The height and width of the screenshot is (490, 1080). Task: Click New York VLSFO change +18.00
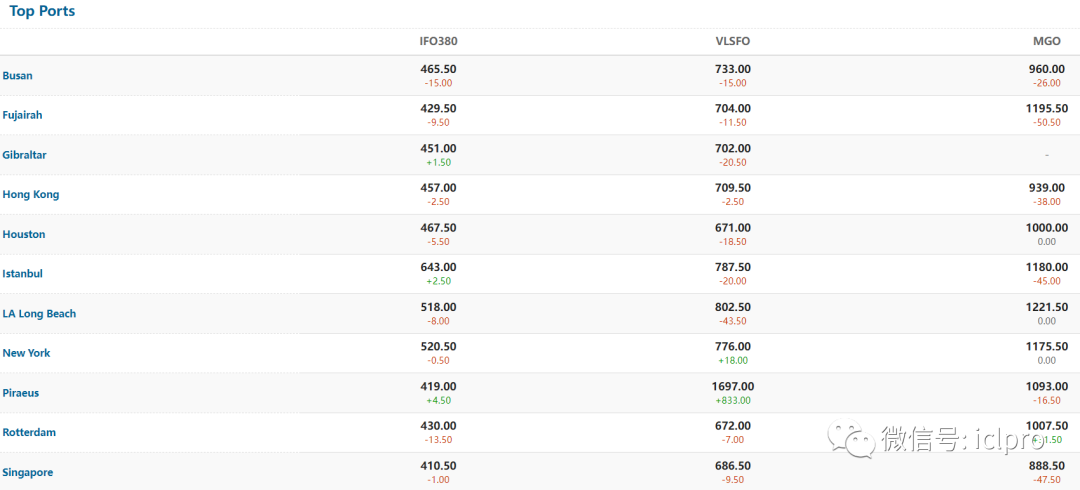point(733,360)
